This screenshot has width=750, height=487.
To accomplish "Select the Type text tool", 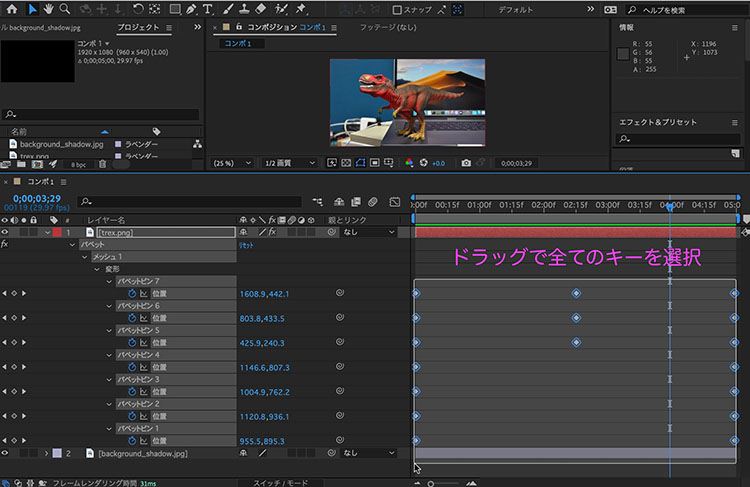I will tap(207, 9).
